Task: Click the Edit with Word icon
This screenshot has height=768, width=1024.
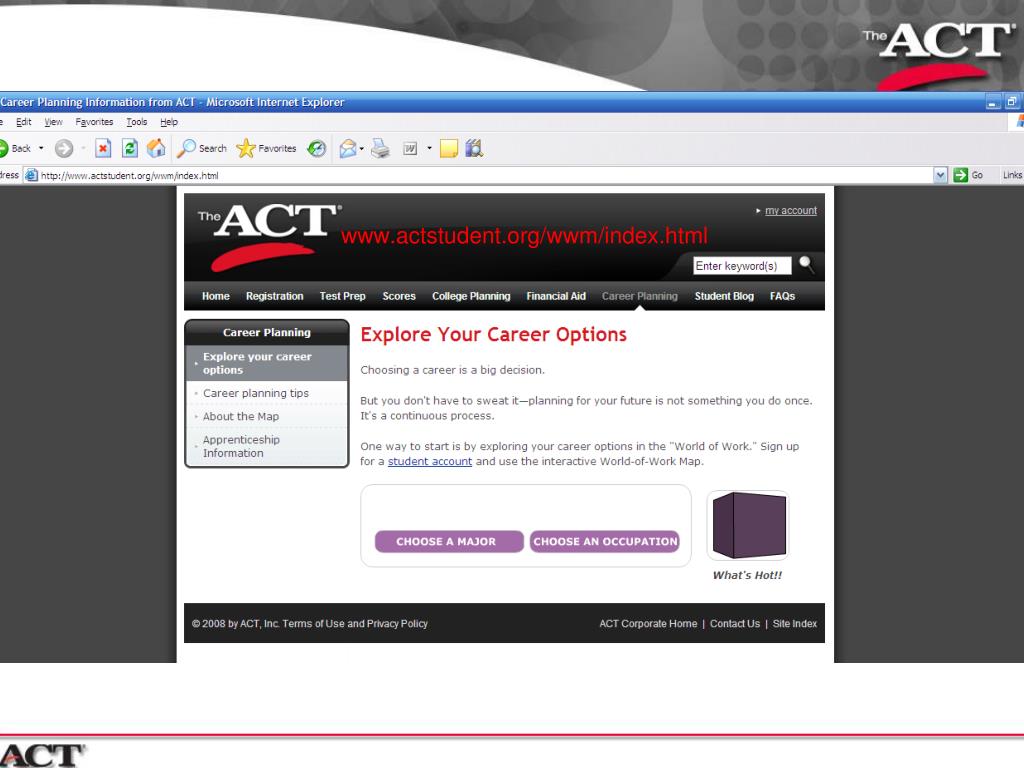Action: click(410, 149)
